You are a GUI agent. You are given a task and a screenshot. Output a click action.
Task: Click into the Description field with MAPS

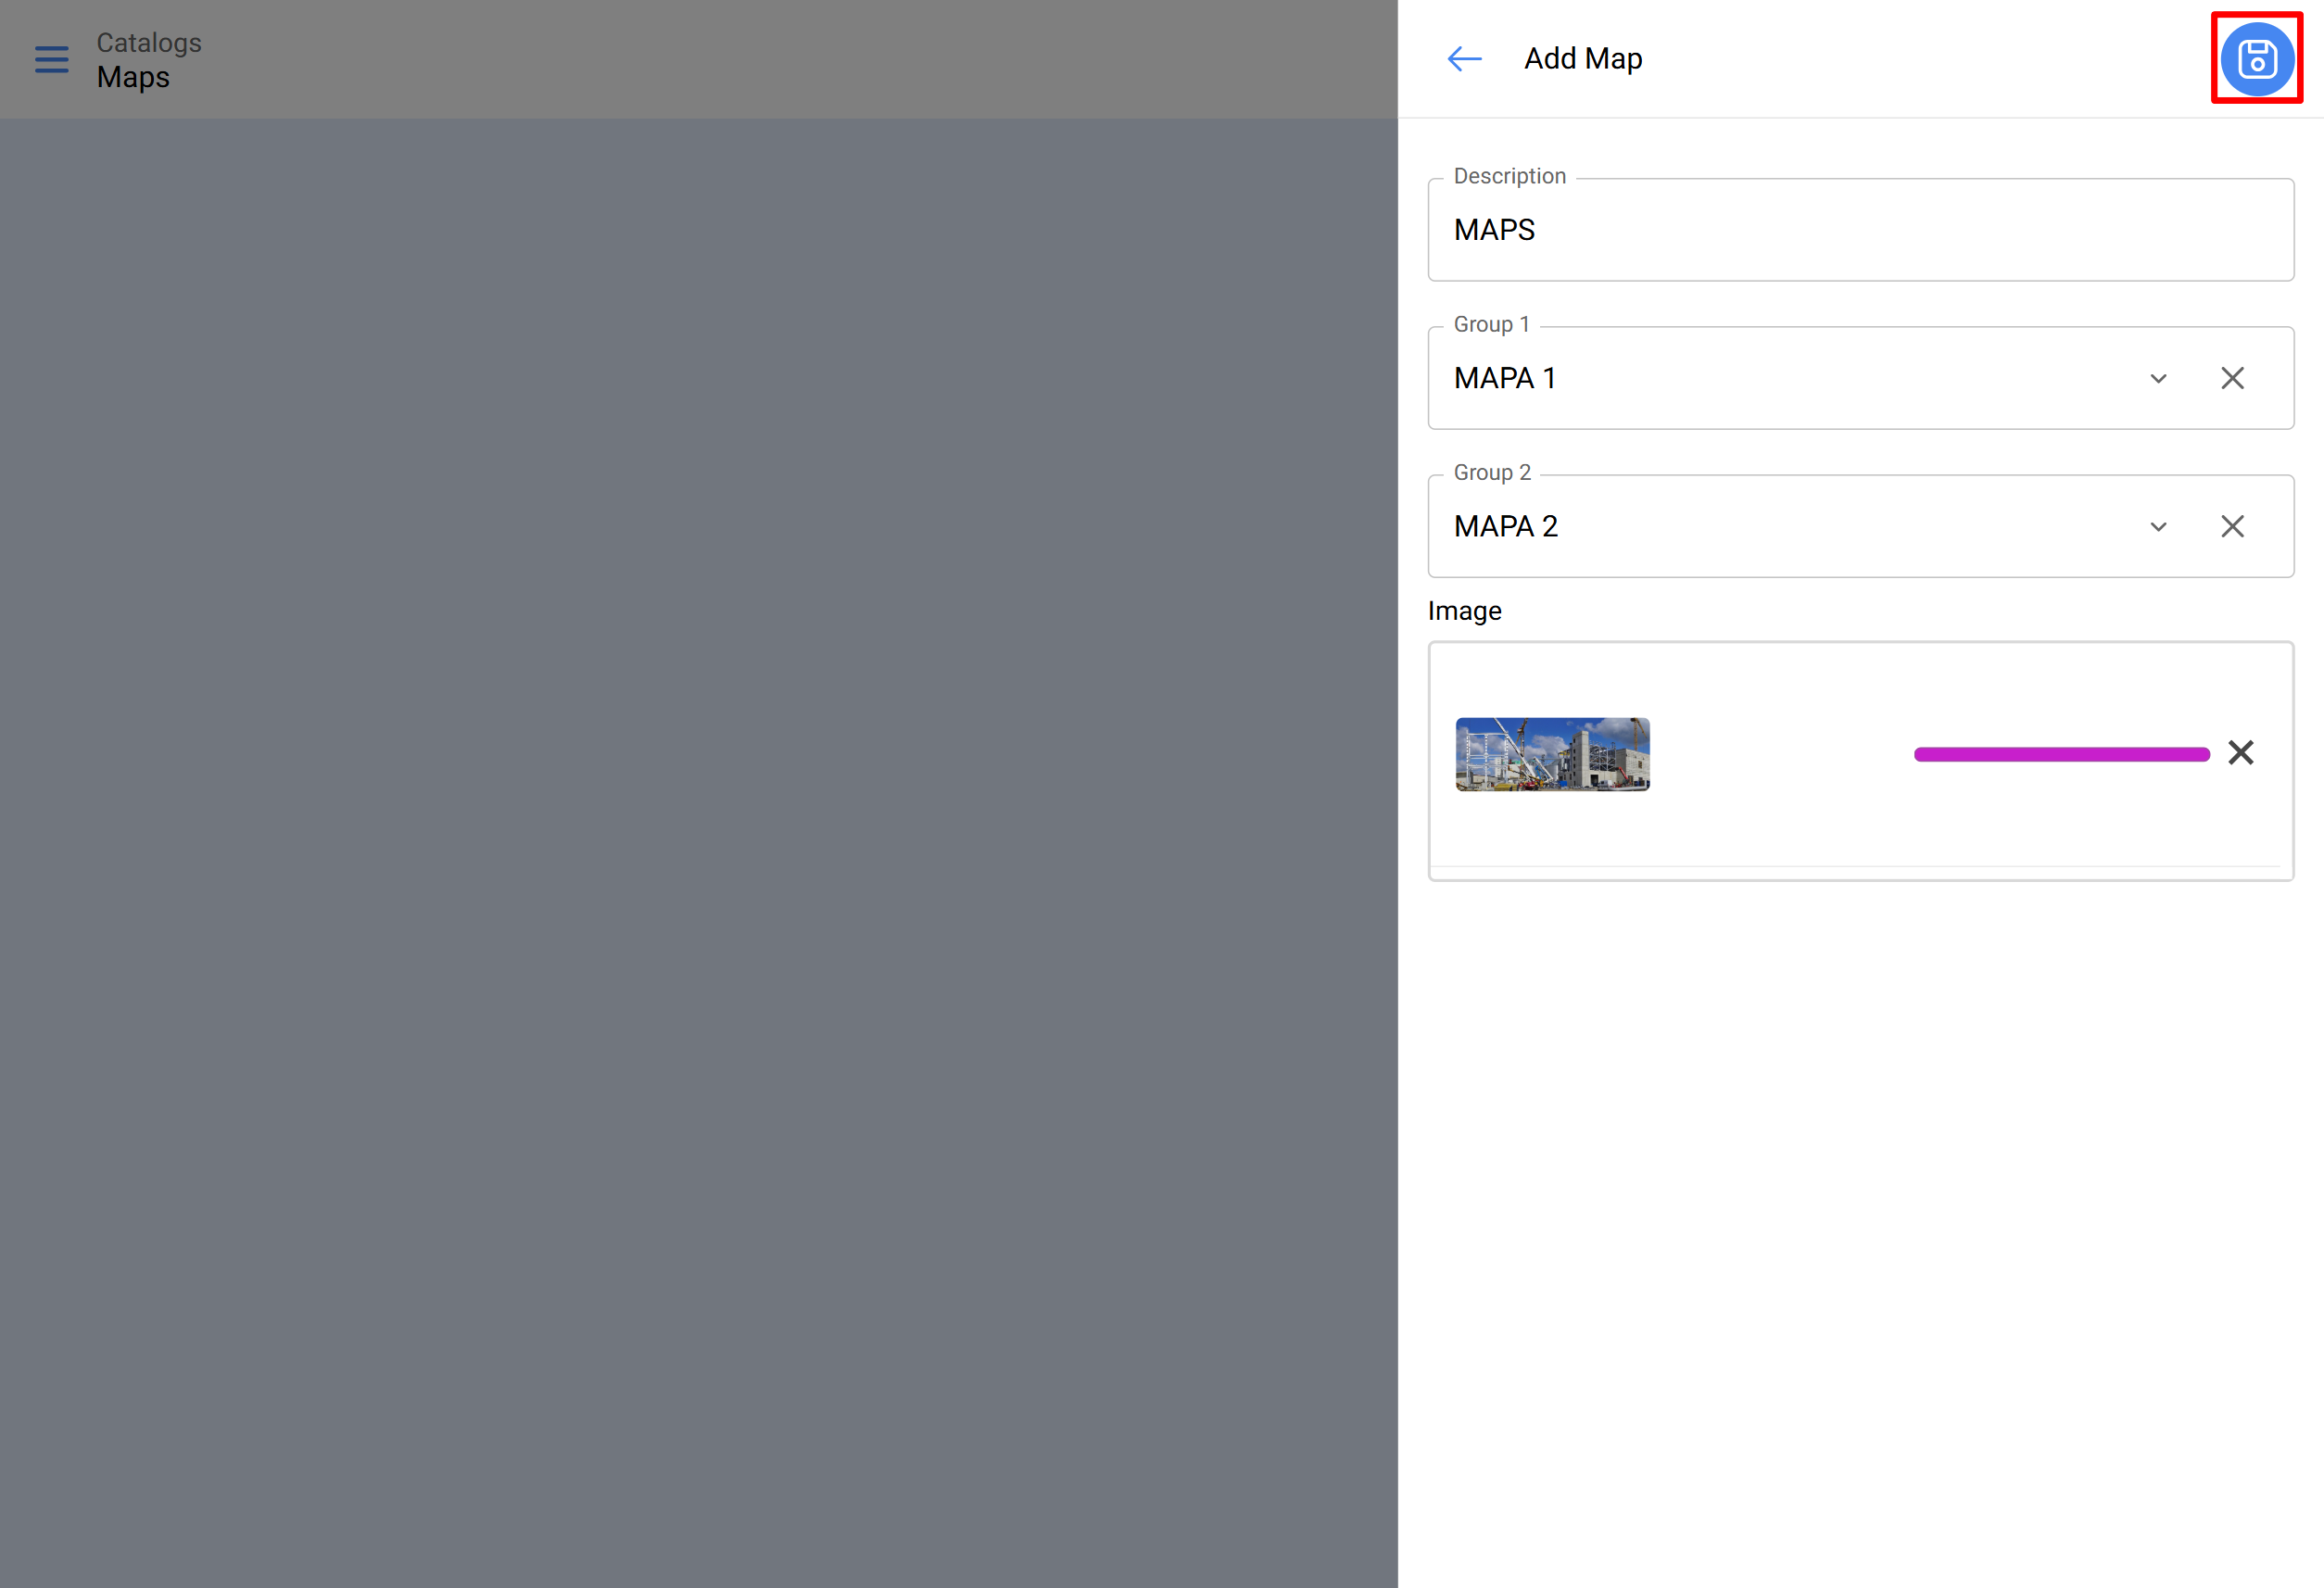point(1860,230)
